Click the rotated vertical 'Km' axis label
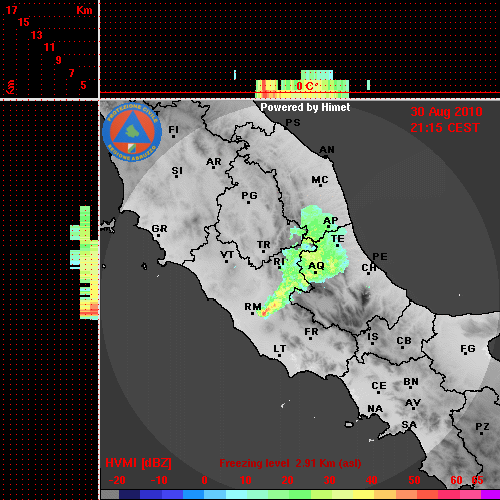This screenshot has width=500, height=500. pos(11,87)
